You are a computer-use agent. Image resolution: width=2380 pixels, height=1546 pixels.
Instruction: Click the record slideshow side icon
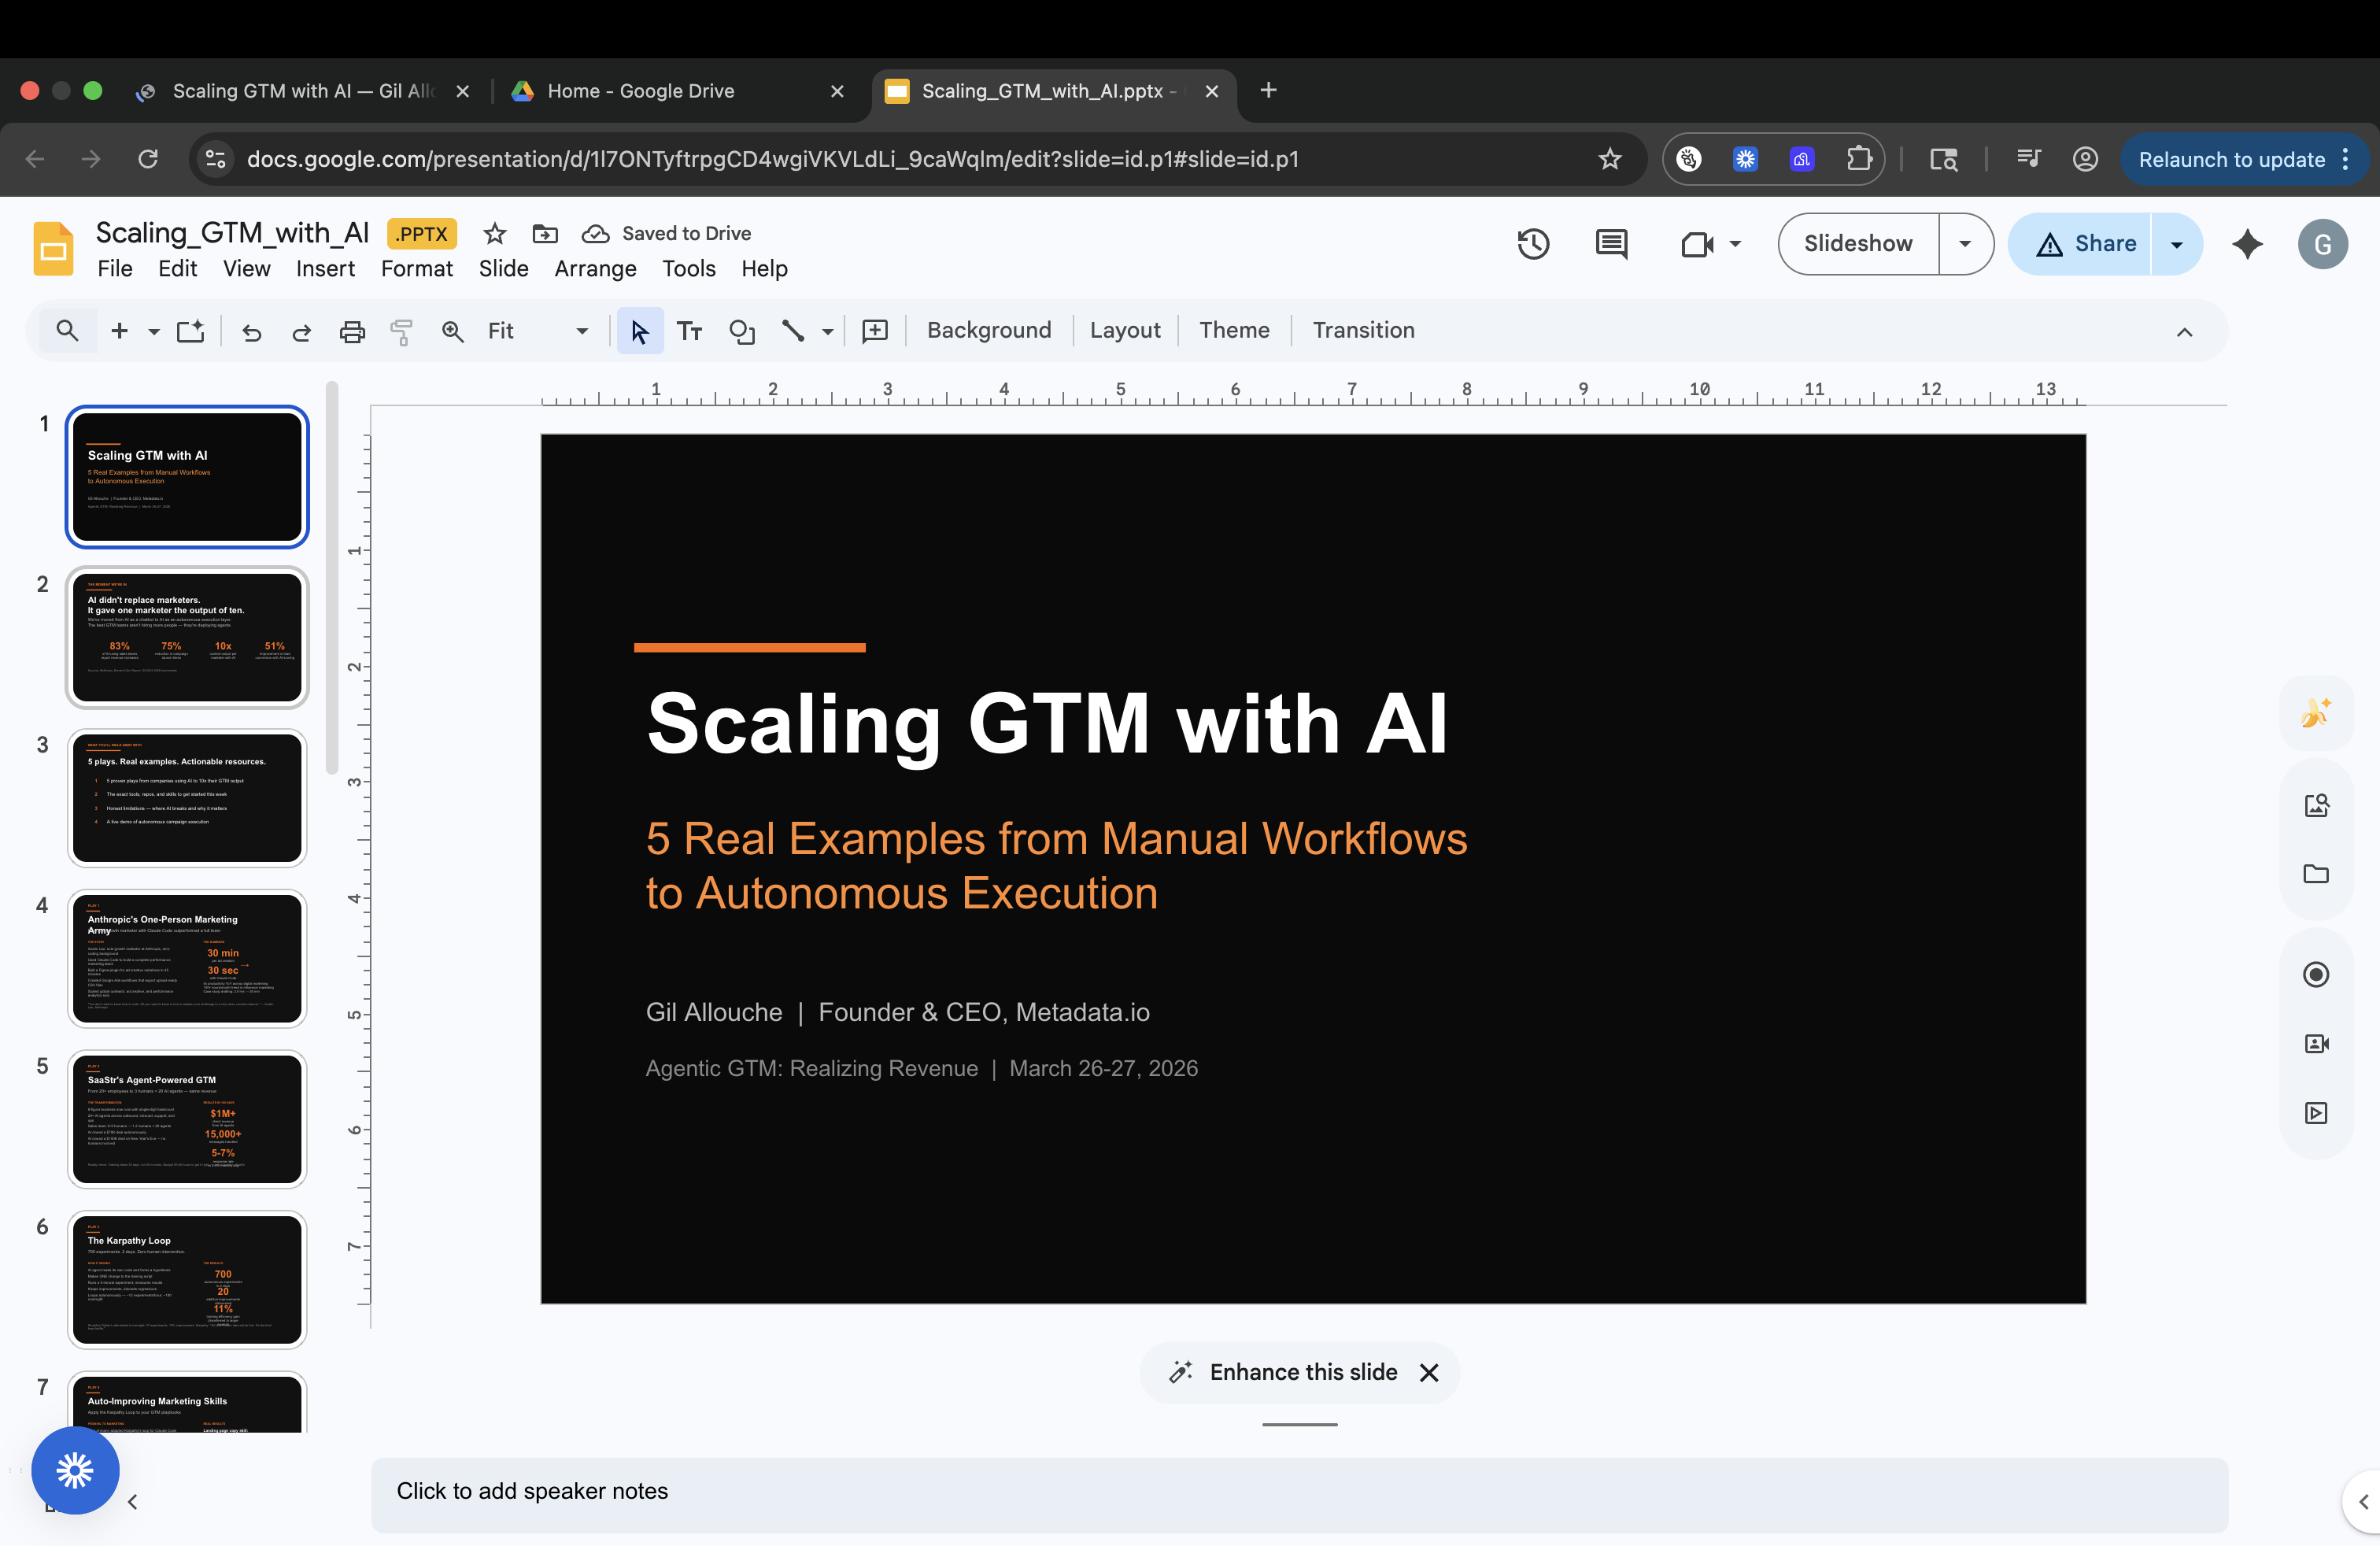coord(2316,974)
